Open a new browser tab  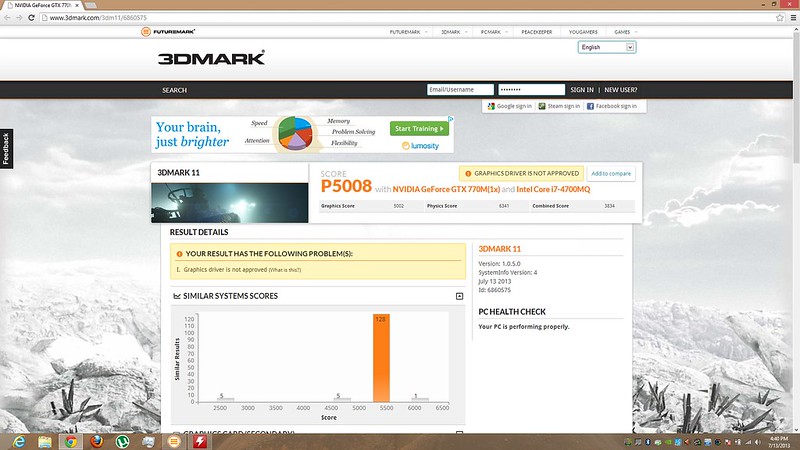[x=91, y=5]
